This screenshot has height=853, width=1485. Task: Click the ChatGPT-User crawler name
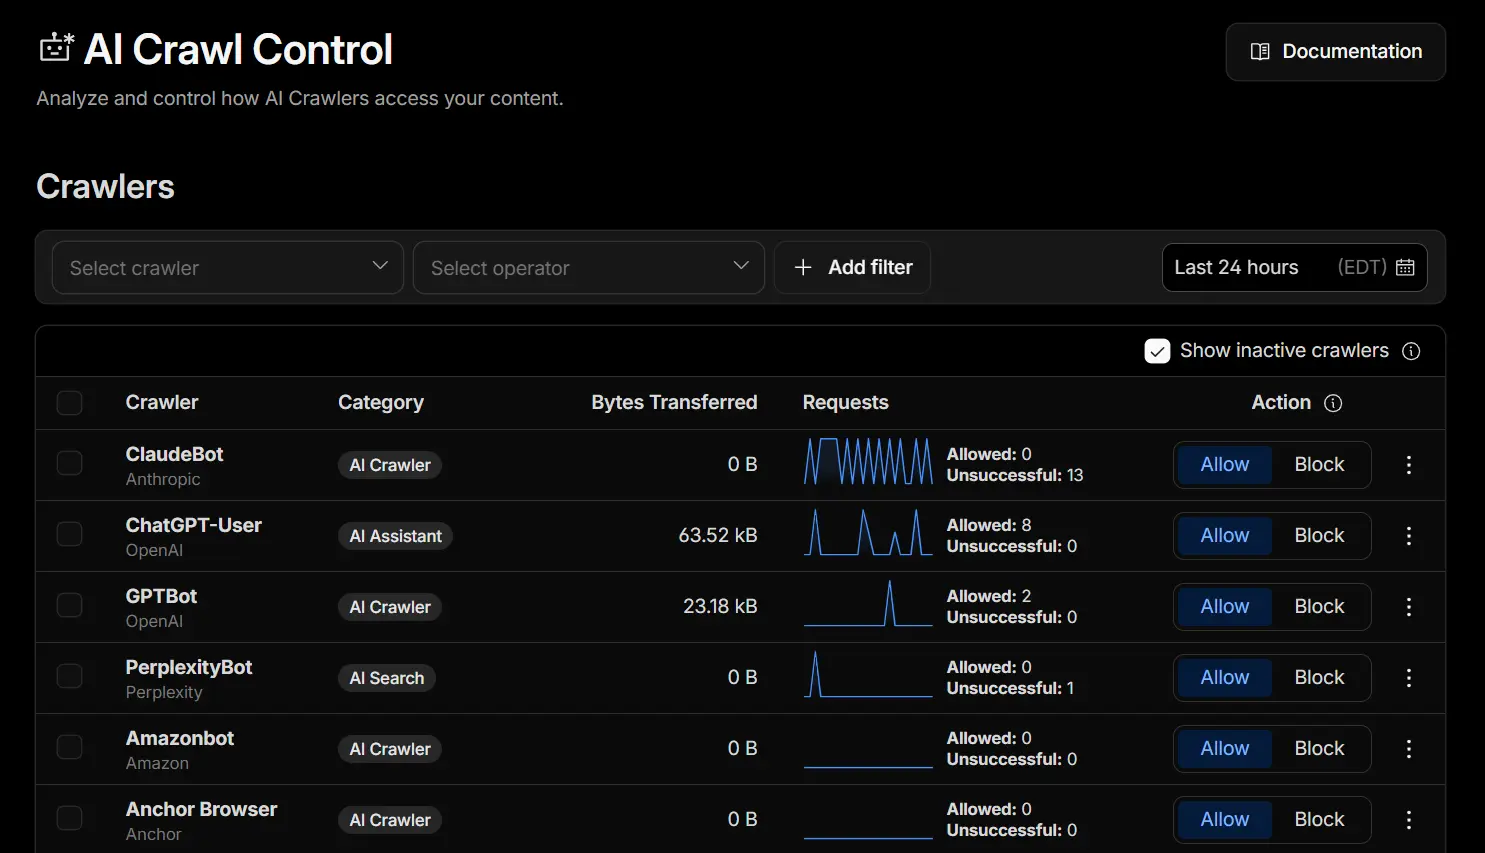(193, 525)
